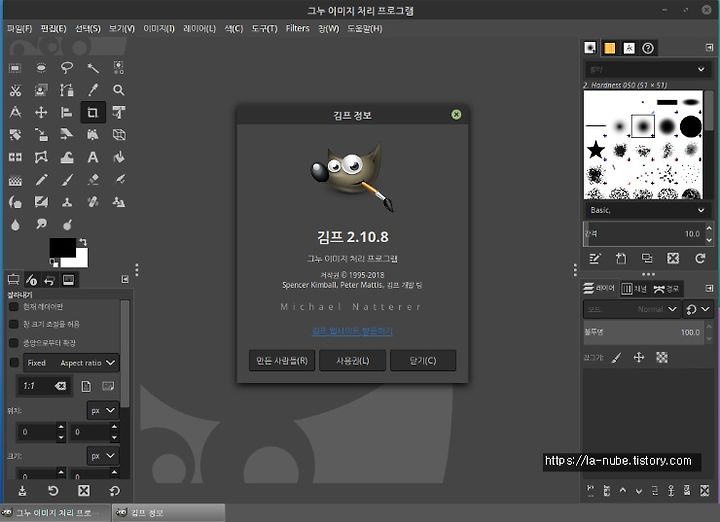Open the position unit px dropdown
This screenshot has width=720, height=522.
point(103,410)
